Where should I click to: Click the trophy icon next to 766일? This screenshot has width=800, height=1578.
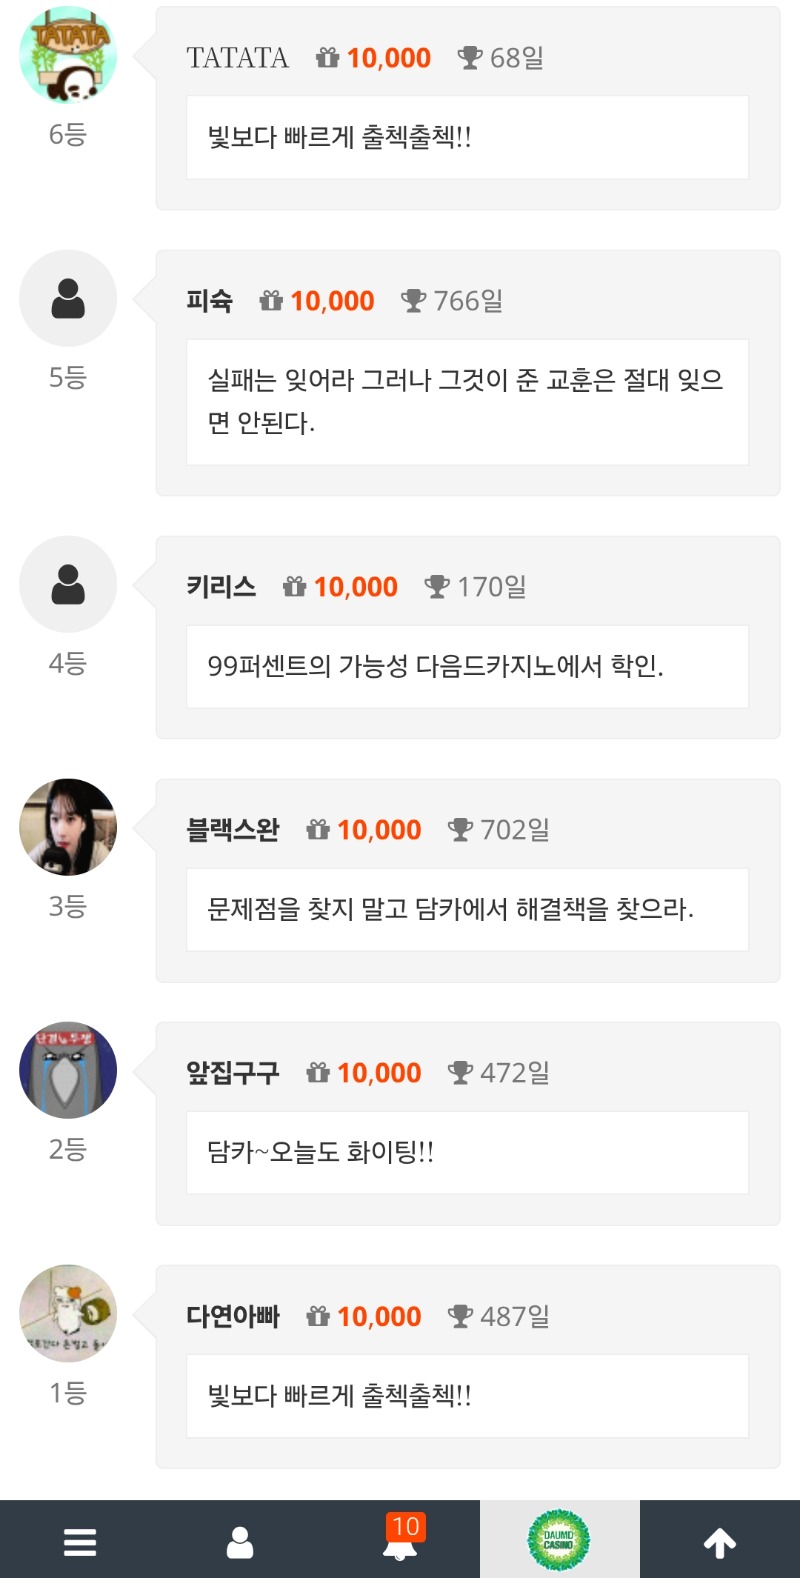coord(413,301)
